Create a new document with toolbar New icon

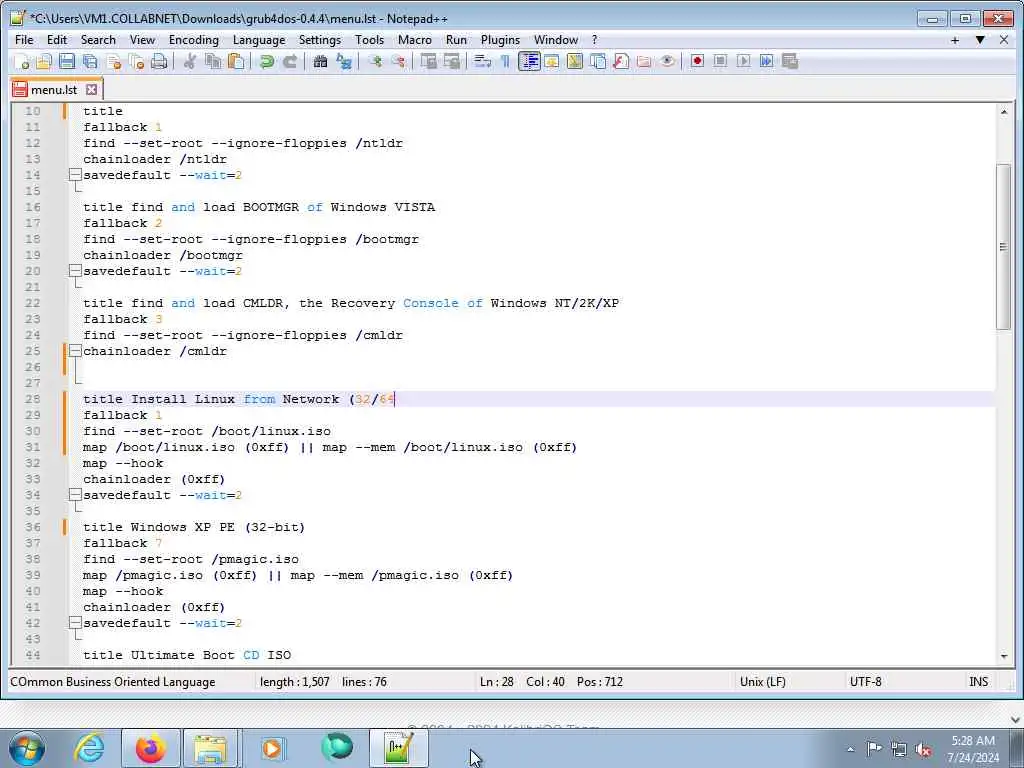coord(22,61)
